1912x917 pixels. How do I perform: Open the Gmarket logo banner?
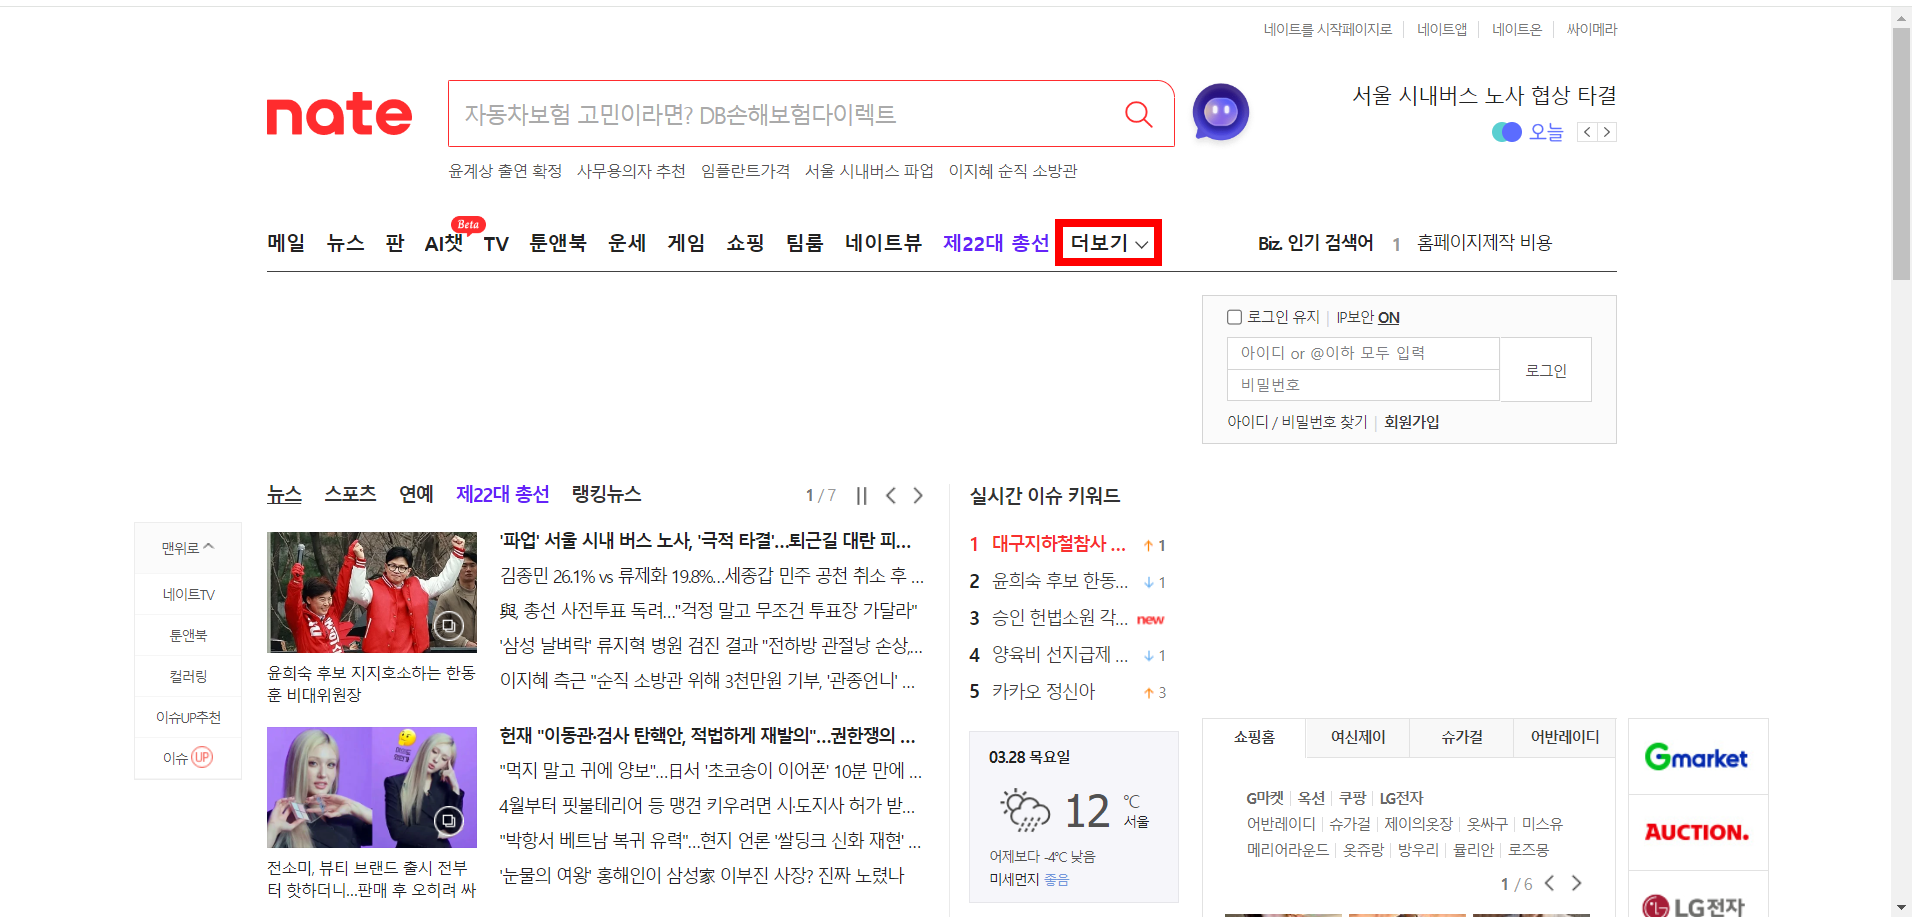[1697, 757]
